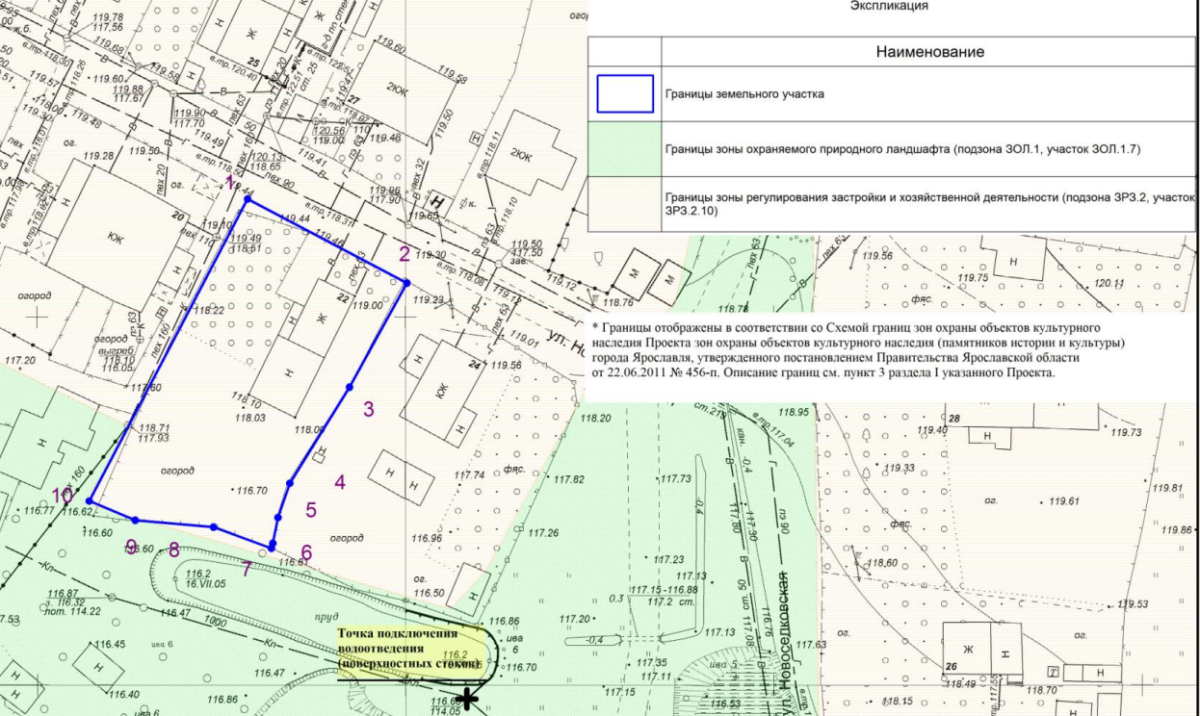Select purple boundary point number 1

pyautogui.click(x=230, y=183)
